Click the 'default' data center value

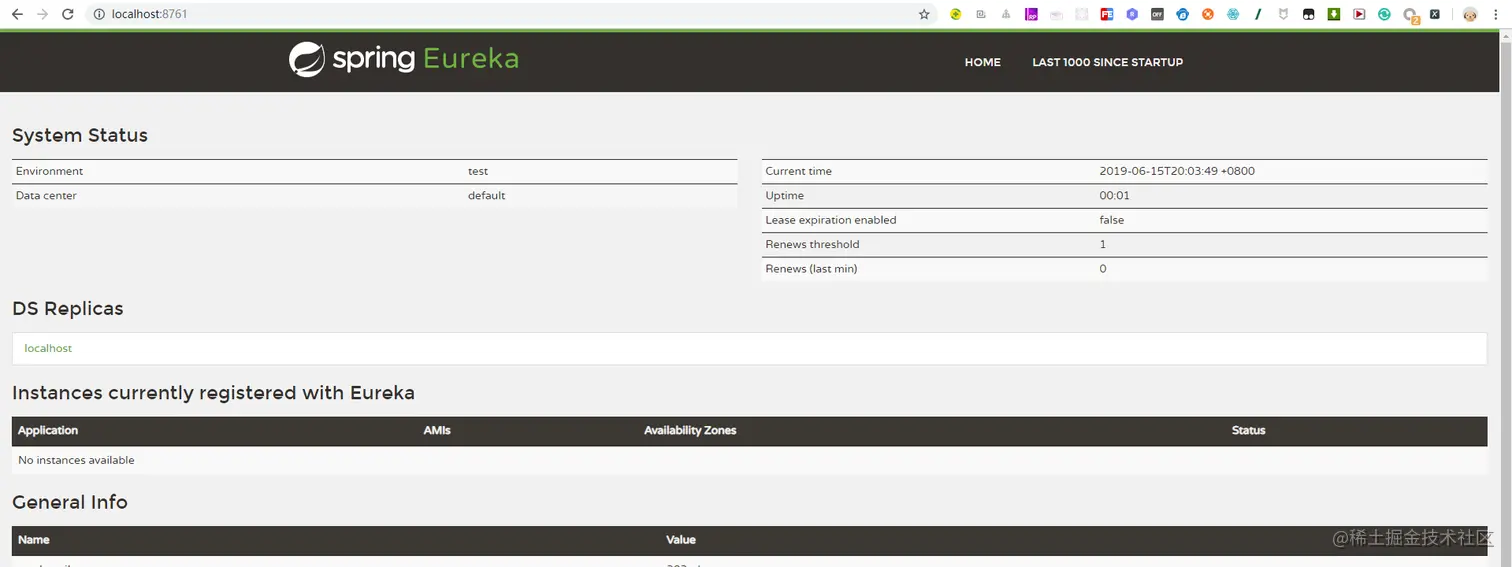487,195
